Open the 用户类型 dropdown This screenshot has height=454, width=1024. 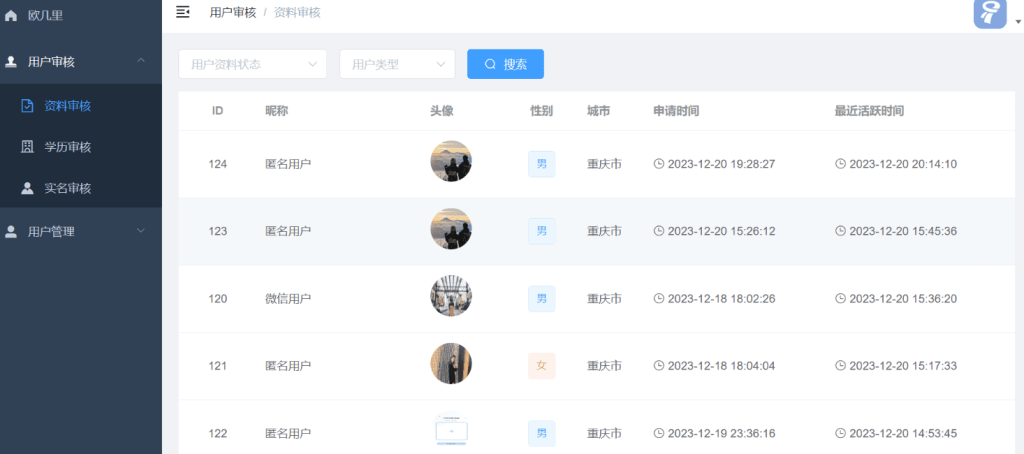point(397,64)
